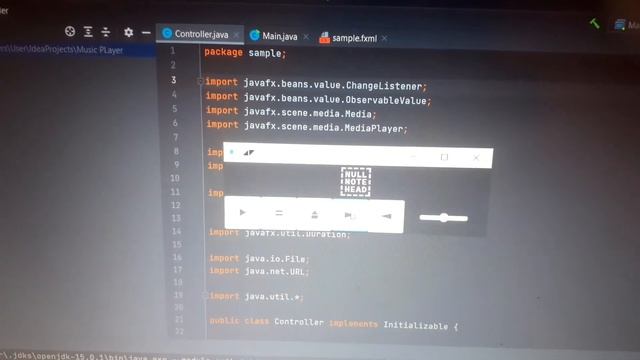Click 'javafx.scene.media.MediaPlayer' import line
This screenshot has height=360, width=640.
point(307,126)
